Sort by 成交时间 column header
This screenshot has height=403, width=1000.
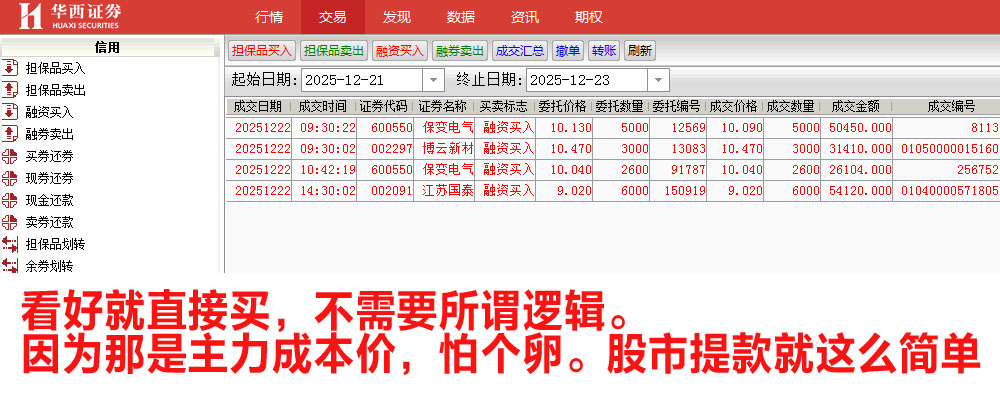[x=323, y=106]
